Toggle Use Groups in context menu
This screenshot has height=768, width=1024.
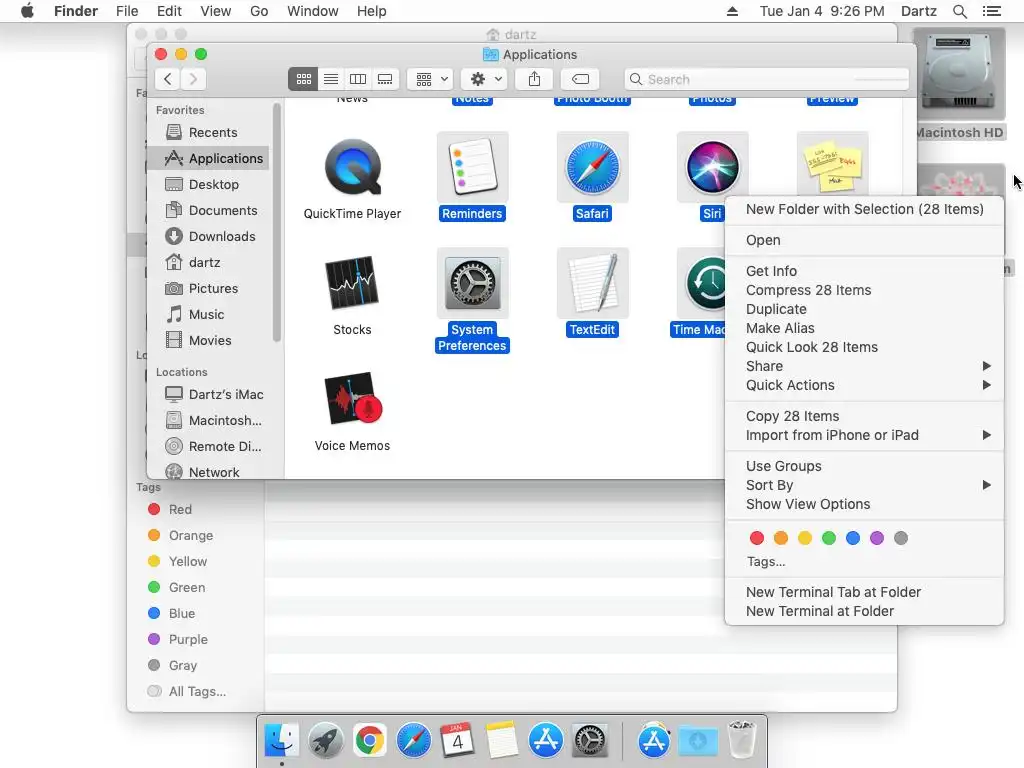865,466
